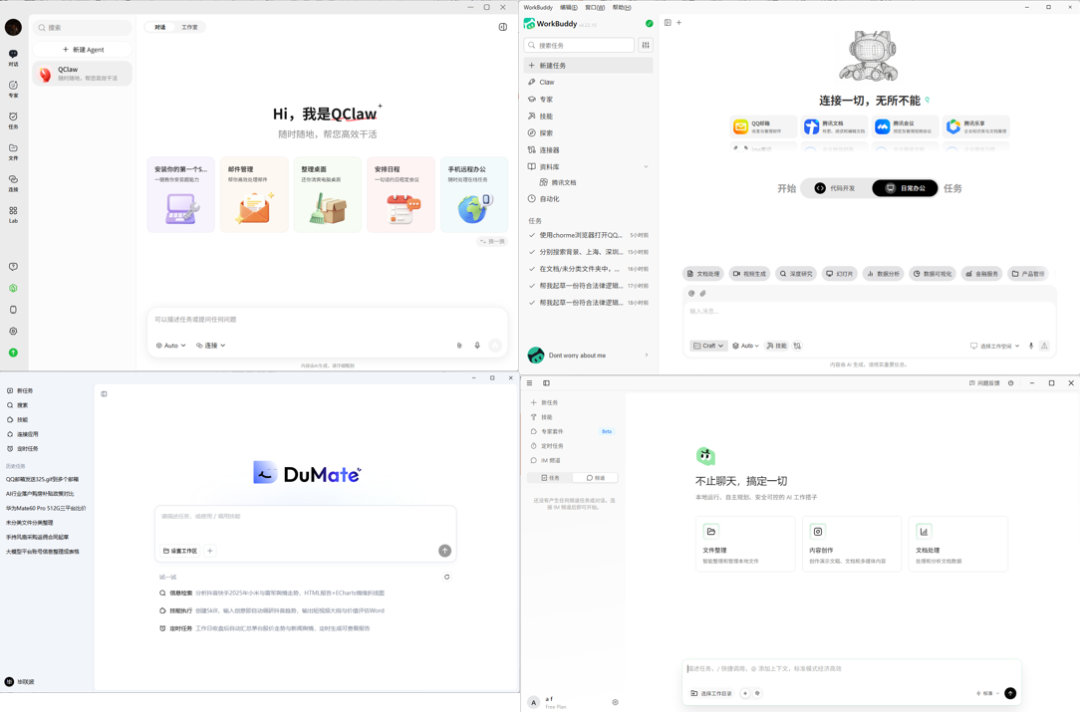Open the 邮件管理 card in QClaw
This screenshot has width=1080, height=712.
pos(254,194)
